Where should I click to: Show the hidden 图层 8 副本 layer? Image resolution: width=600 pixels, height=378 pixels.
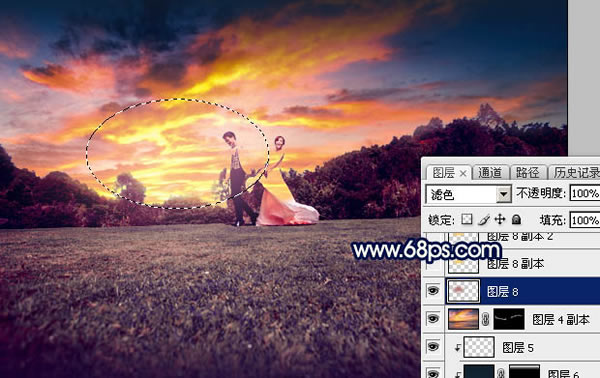433,263
